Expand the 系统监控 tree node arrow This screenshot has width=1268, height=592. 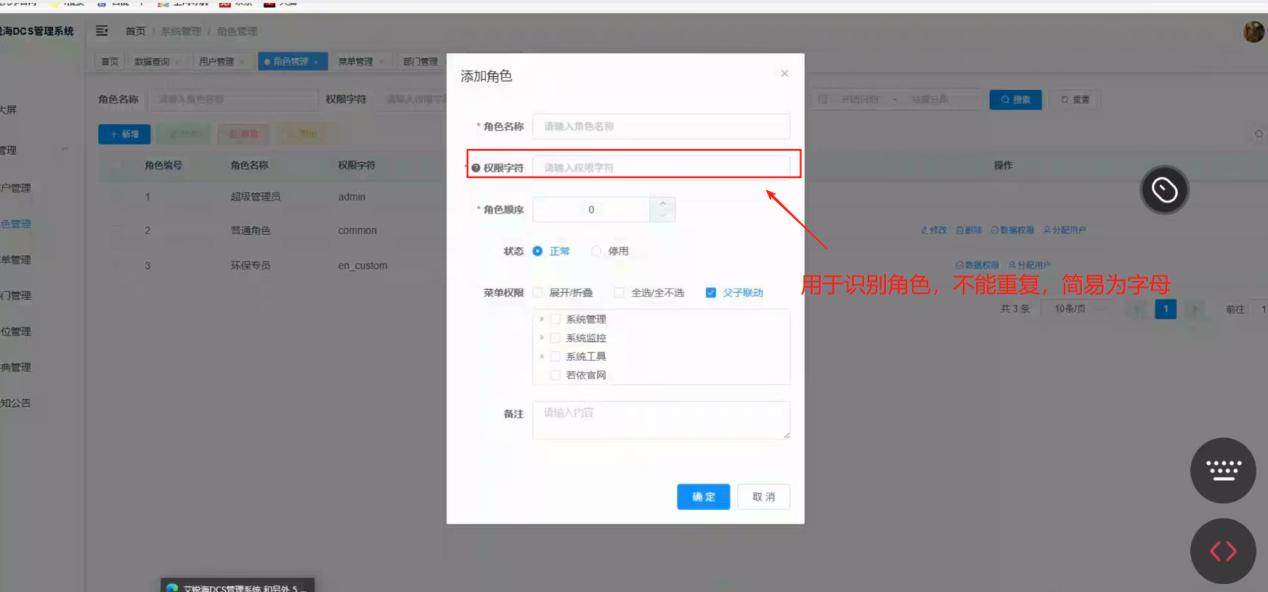(x=542, y=338)
